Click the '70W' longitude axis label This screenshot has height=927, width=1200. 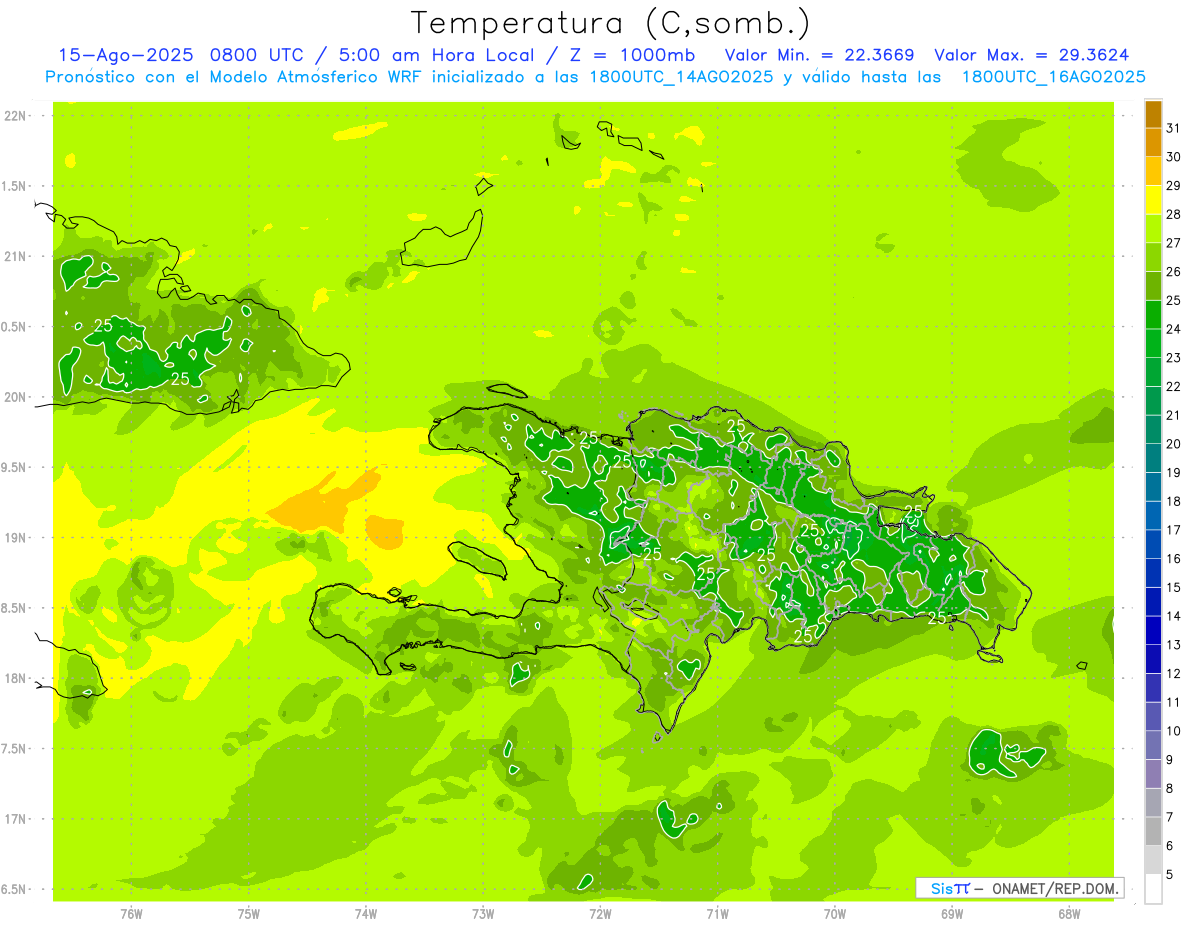[x=834, y=914]
